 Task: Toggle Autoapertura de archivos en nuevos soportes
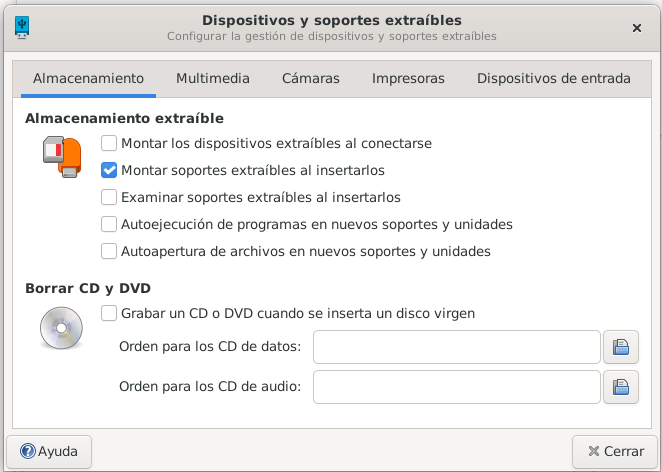pyautogui.click(x=110, y=251)
